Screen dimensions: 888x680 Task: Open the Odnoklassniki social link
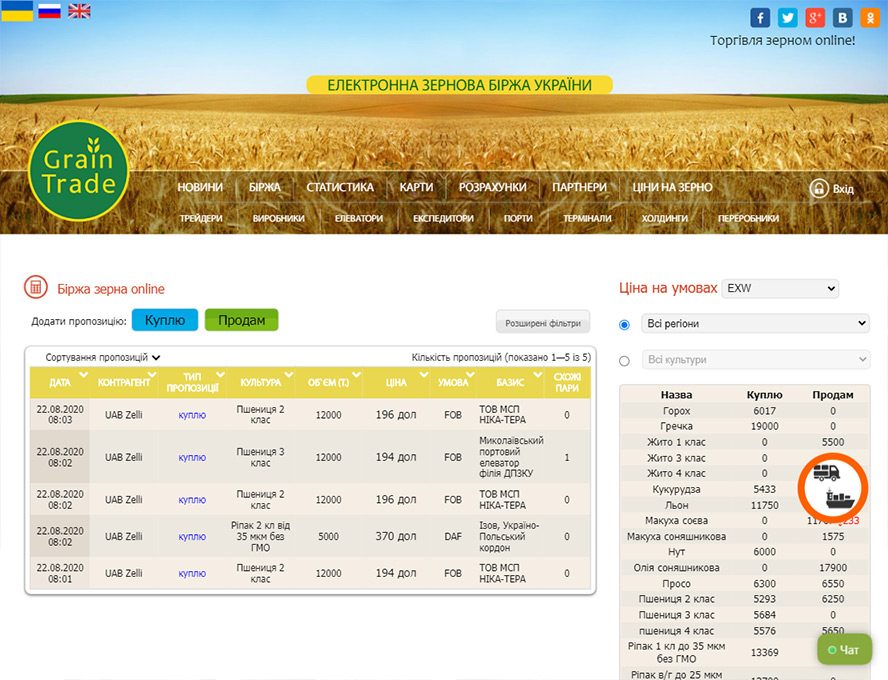869,18
